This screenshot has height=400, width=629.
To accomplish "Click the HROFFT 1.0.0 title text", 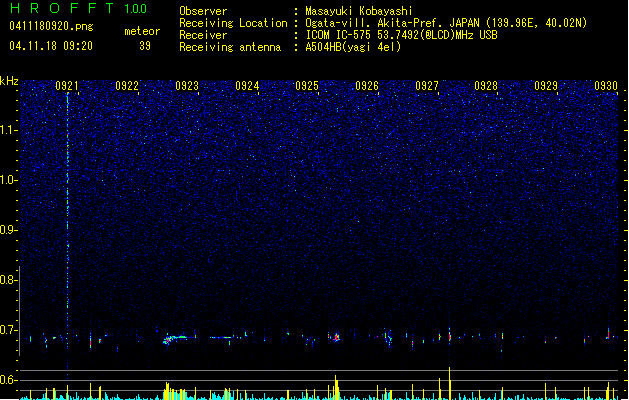I will [79, 8].
